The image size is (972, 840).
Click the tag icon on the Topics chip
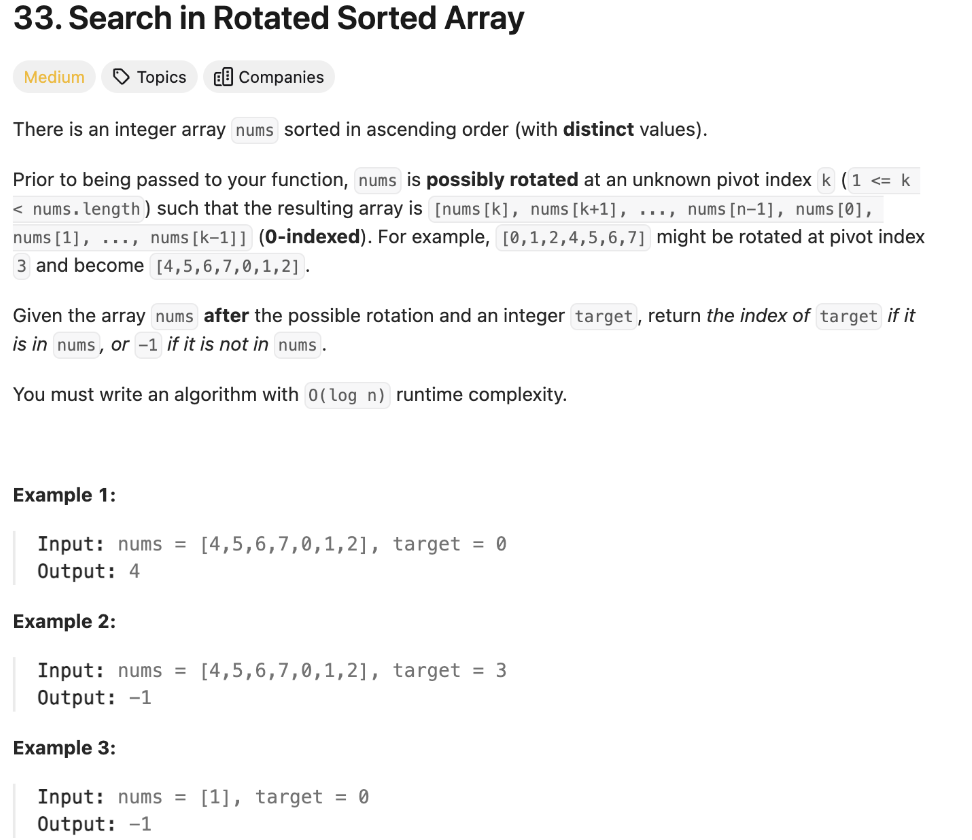[x=122, y=76]
